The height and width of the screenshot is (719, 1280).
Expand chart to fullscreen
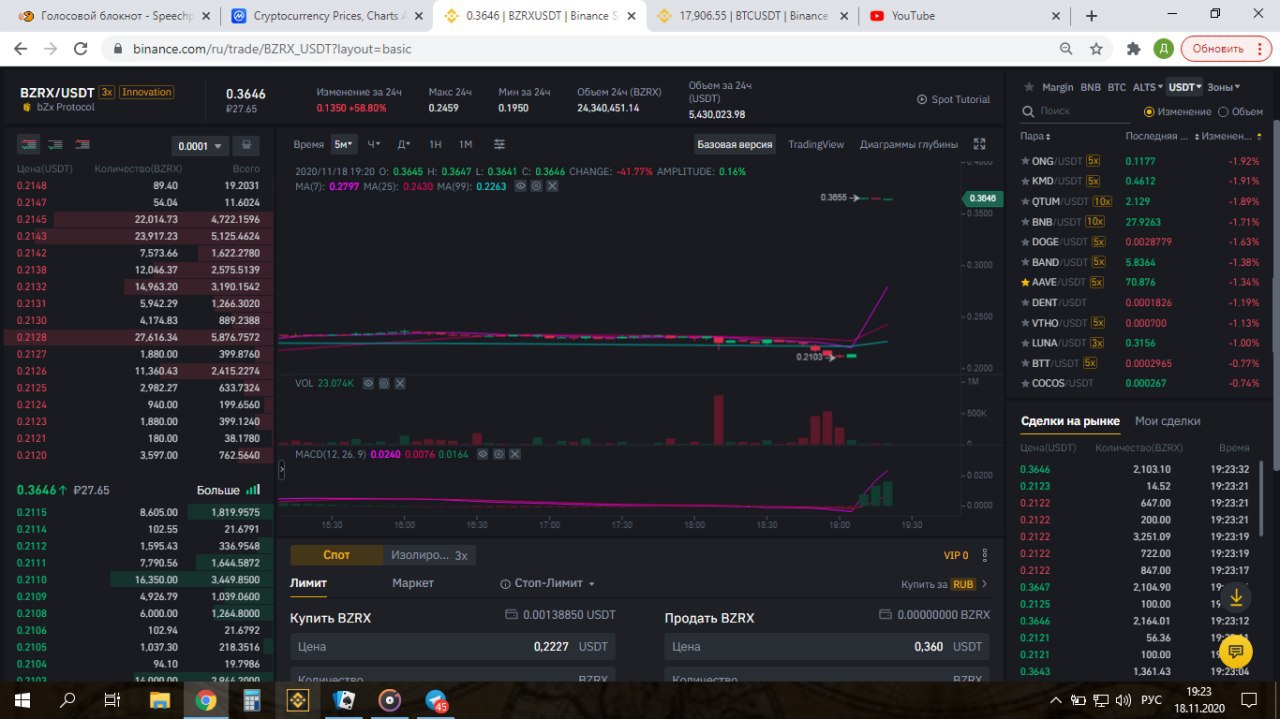tap(979, 144)
